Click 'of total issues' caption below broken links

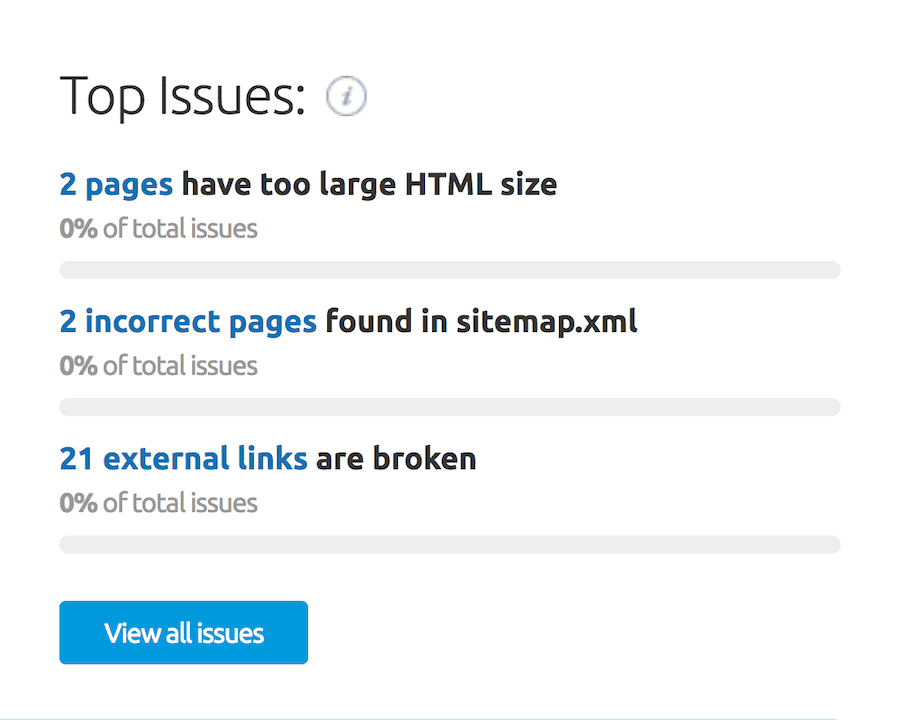(180, 503)
